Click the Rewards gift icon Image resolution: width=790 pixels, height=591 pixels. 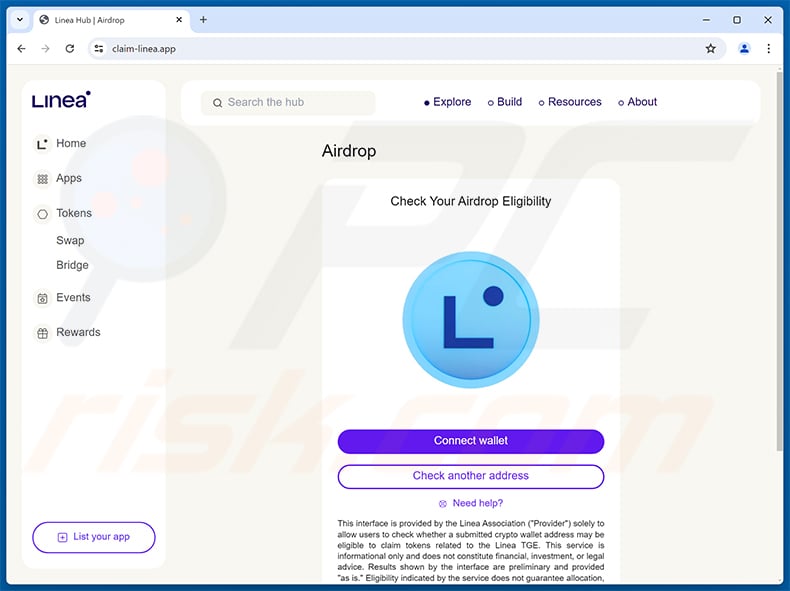(x=42, y=333)
